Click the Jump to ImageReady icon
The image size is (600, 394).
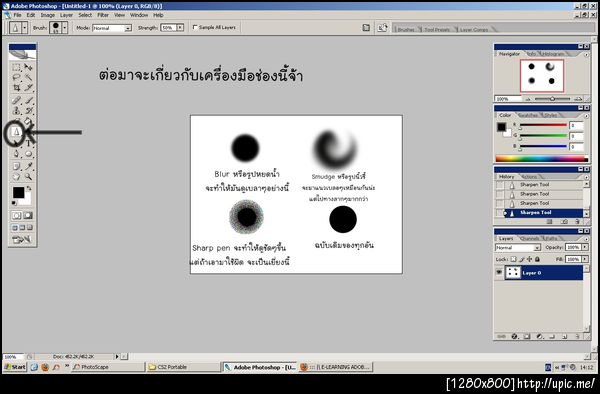22,240
